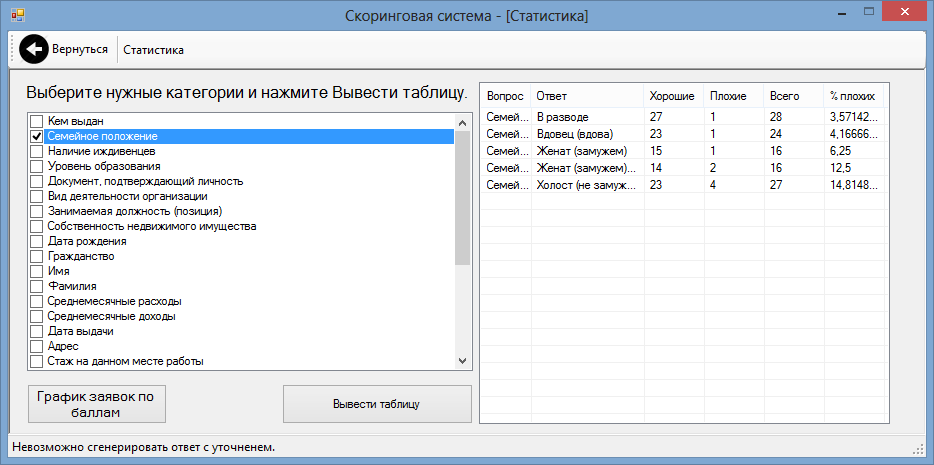934x465 pixels.
Task: Uncheck the Семейное положение checkbox
Action: point(37,136)
